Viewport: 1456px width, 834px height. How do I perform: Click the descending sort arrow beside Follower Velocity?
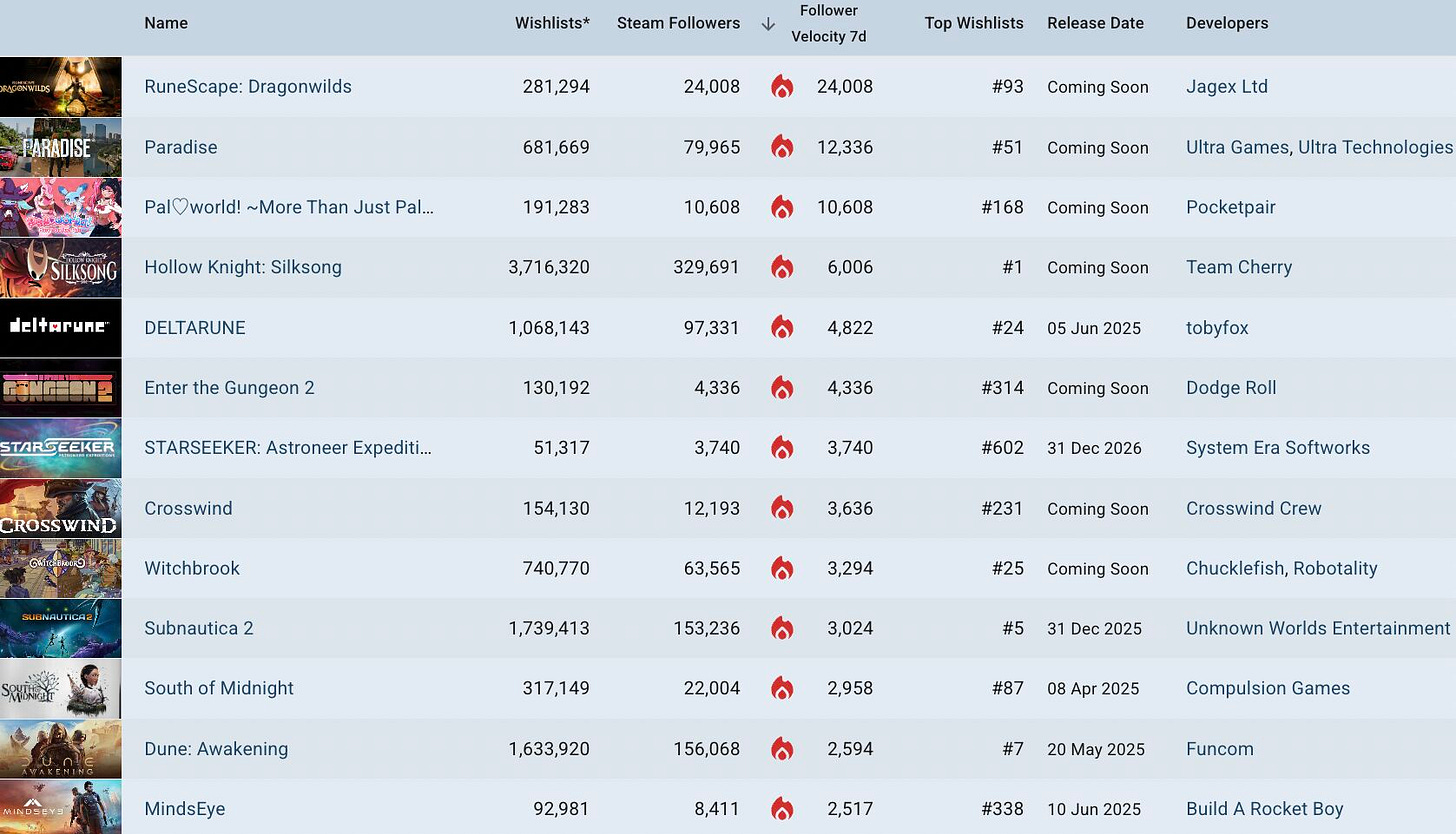point(768,24)
